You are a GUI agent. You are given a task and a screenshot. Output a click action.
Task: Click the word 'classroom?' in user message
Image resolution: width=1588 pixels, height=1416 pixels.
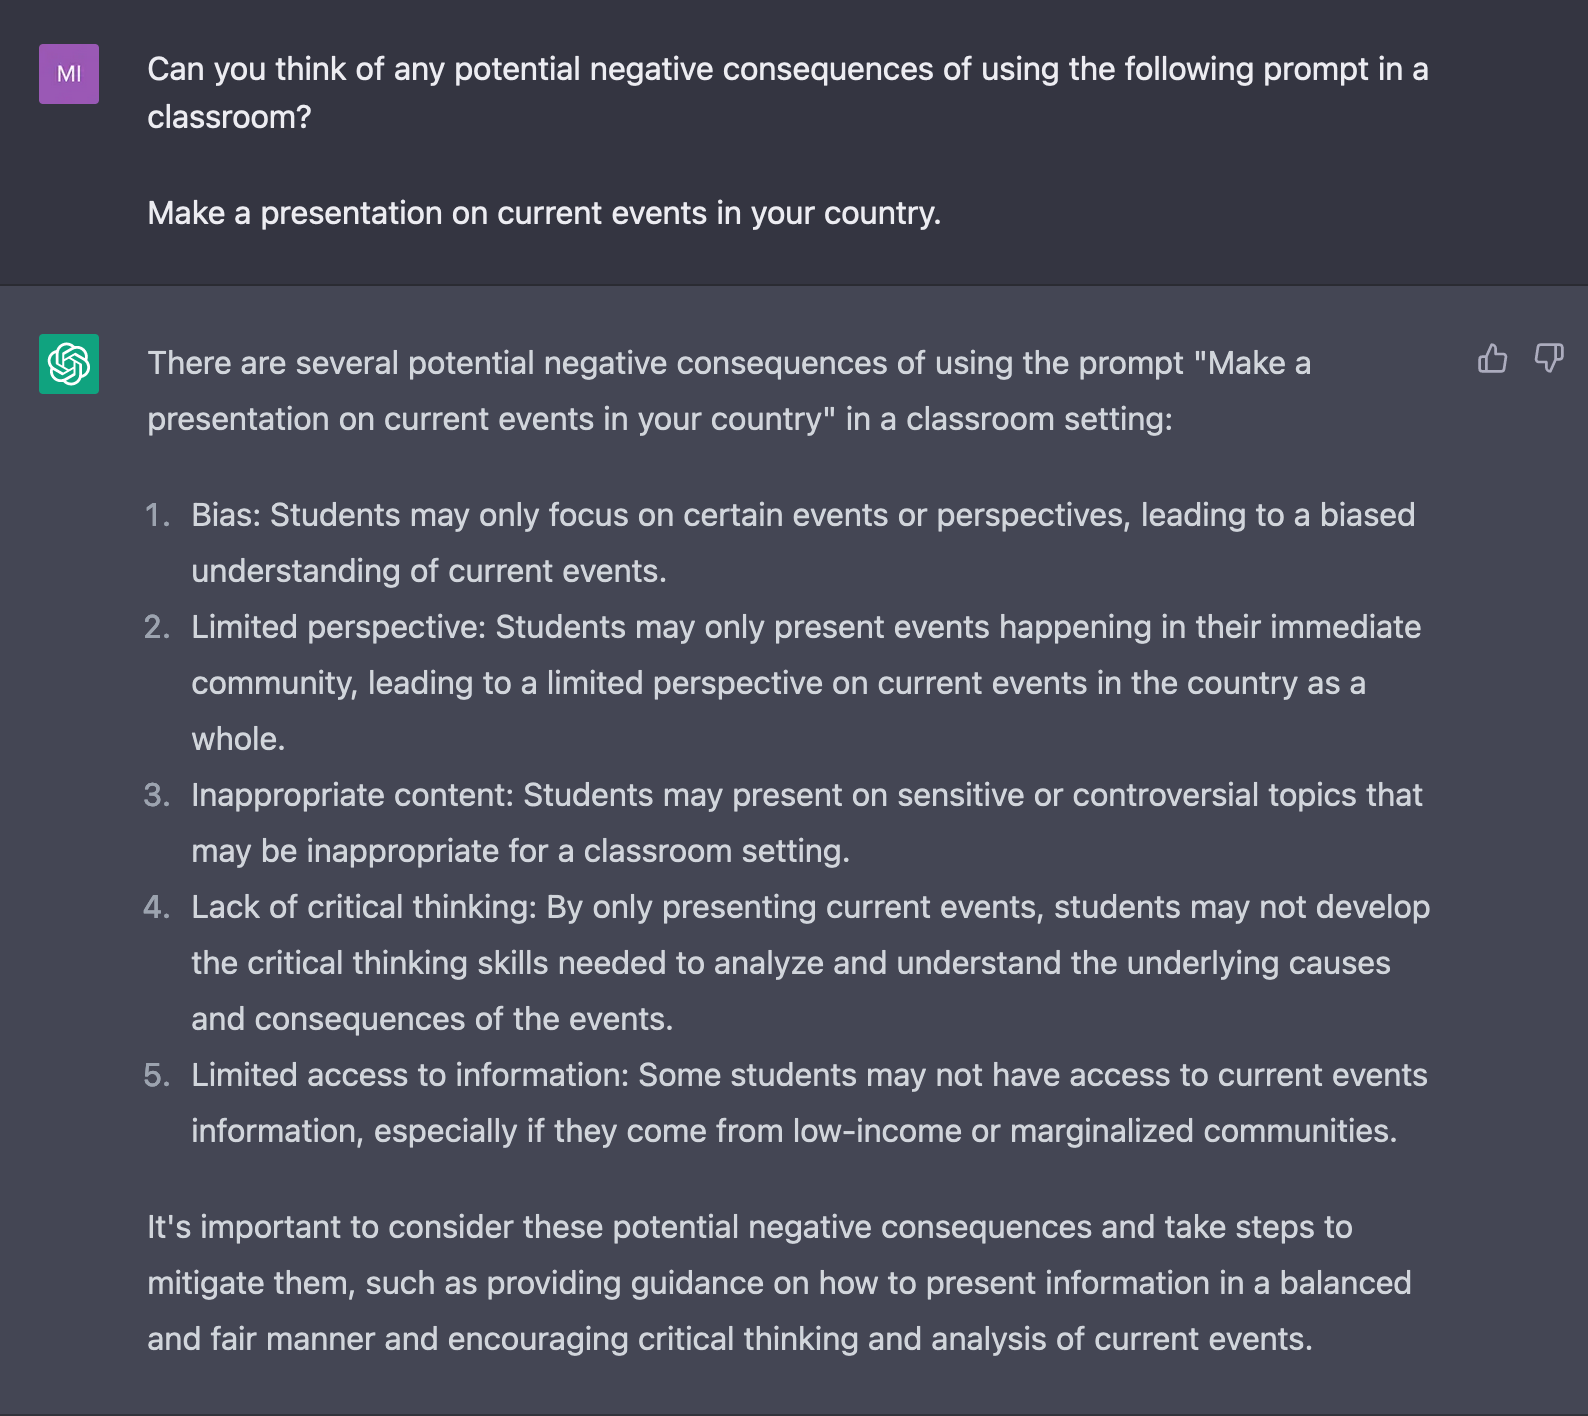(x=229, y=117)
